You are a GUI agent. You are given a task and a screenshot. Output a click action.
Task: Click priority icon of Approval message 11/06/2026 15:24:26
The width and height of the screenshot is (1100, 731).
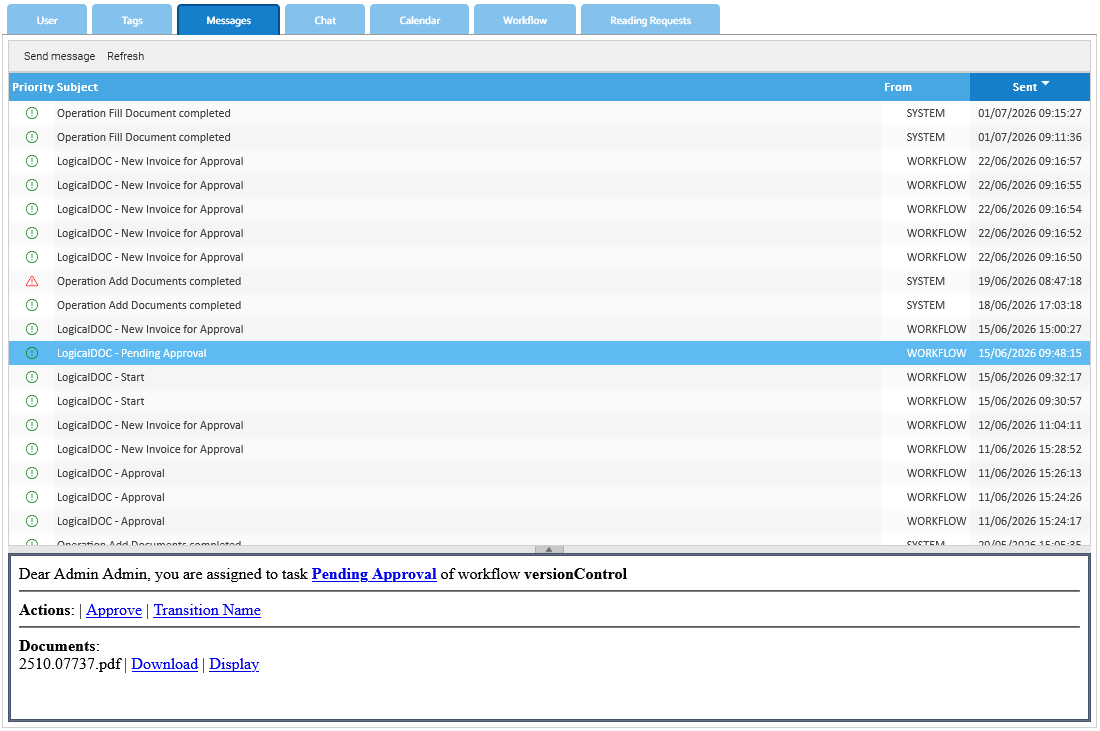pos(32,497)
